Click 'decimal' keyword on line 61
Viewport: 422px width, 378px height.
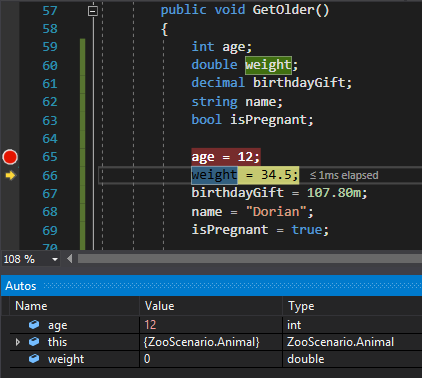pos(218,82)
